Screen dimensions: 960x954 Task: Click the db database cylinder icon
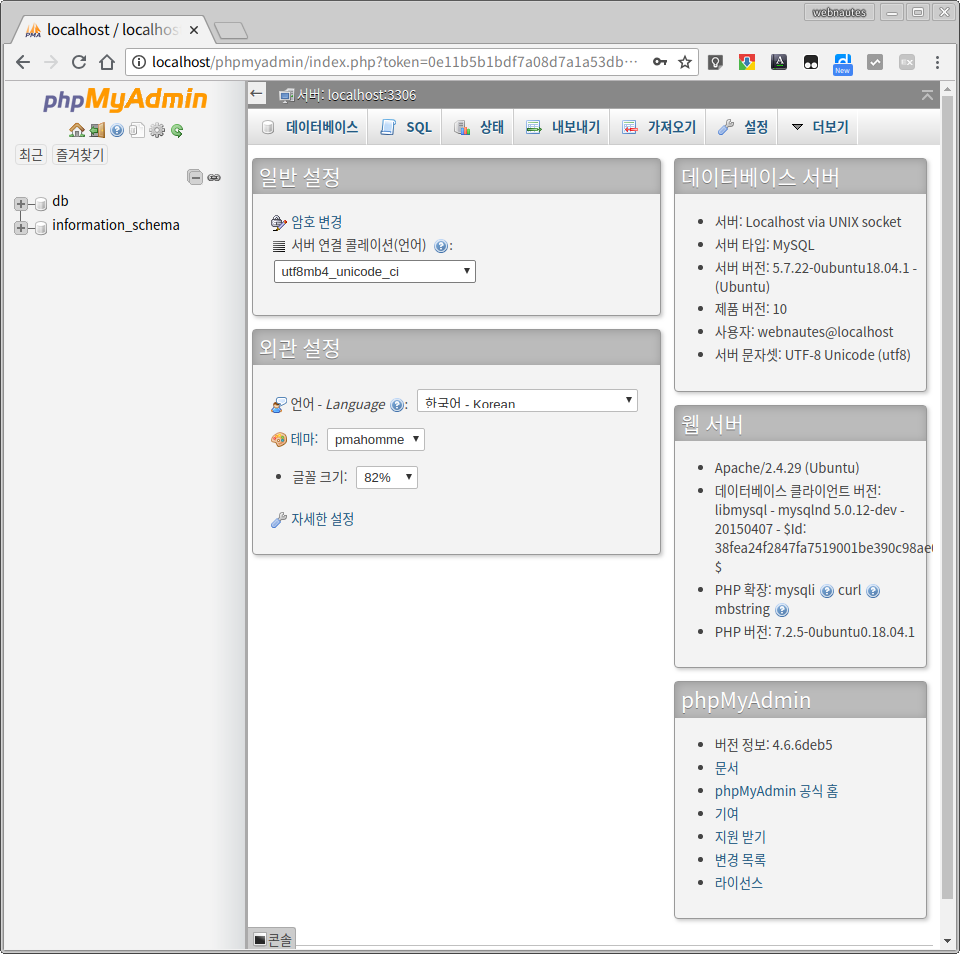[x=41, y=203]
